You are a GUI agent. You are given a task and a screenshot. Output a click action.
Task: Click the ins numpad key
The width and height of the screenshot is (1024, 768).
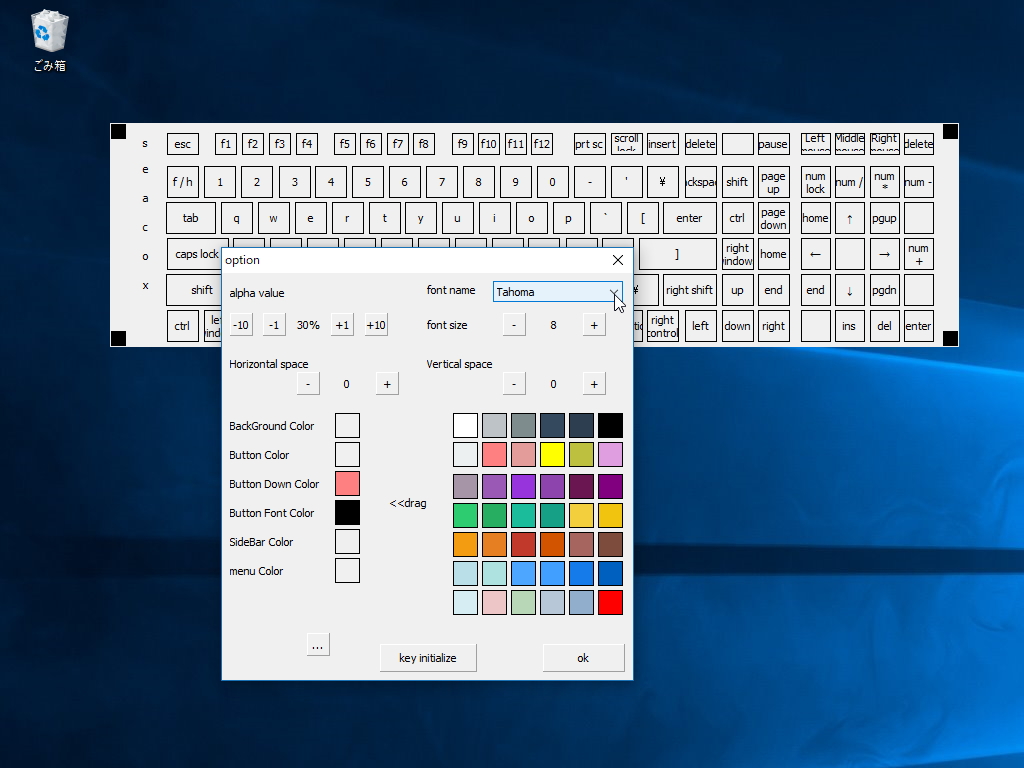tap(850, 326)
